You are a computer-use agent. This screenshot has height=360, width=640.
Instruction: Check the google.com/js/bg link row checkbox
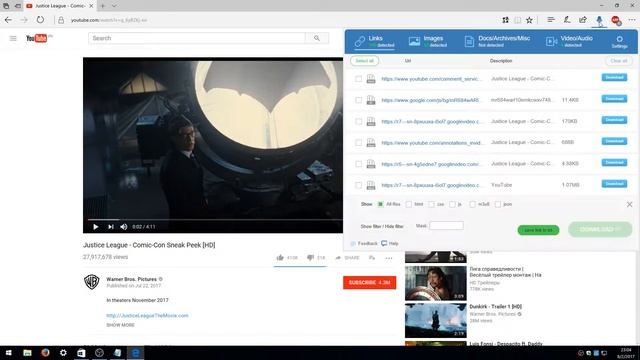(358, 100)
